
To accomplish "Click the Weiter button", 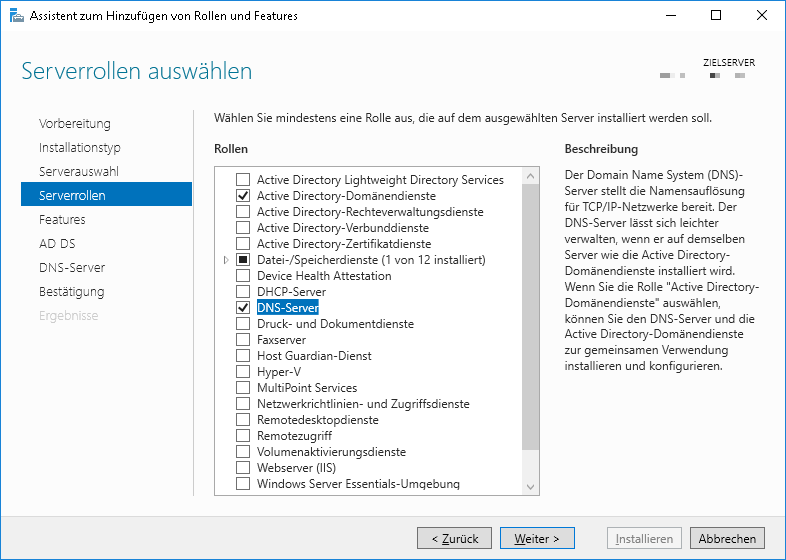I will point(537,538).
